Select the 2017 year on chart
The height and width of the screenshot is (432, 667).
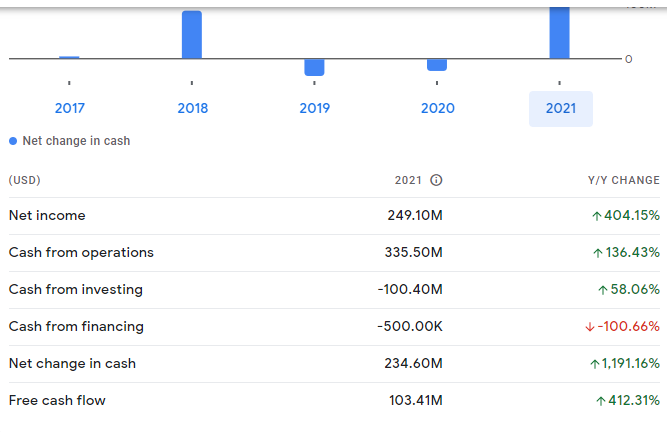coord(70,108)
